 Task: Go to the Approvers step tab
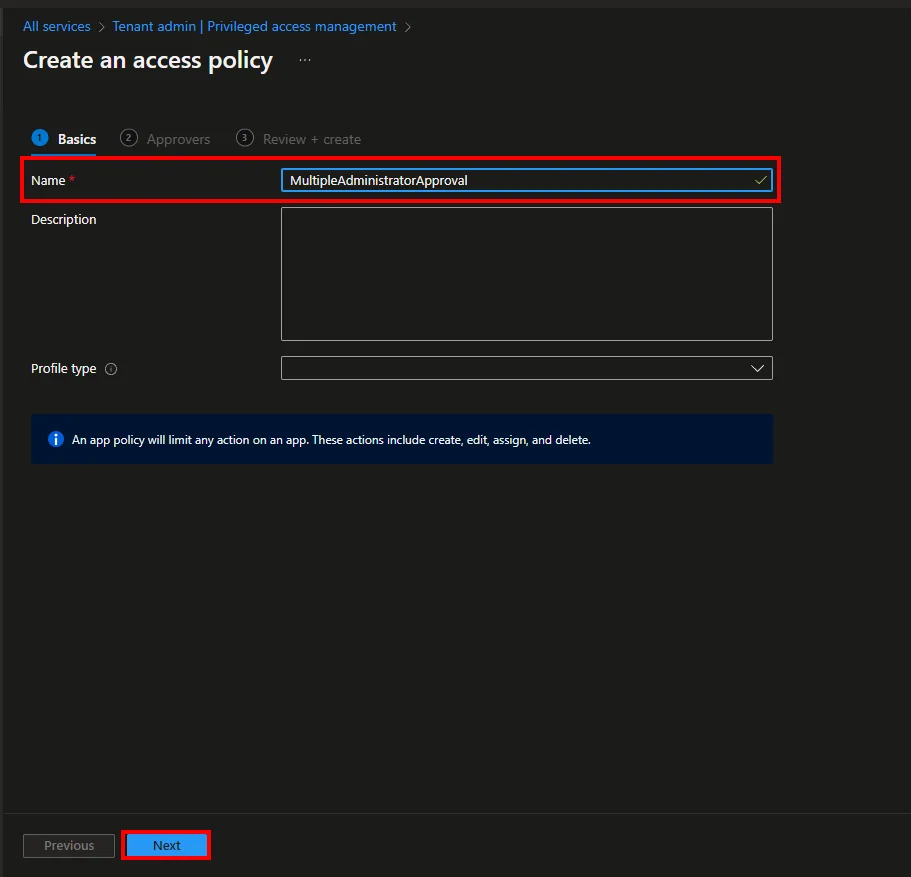click(165, 139)
